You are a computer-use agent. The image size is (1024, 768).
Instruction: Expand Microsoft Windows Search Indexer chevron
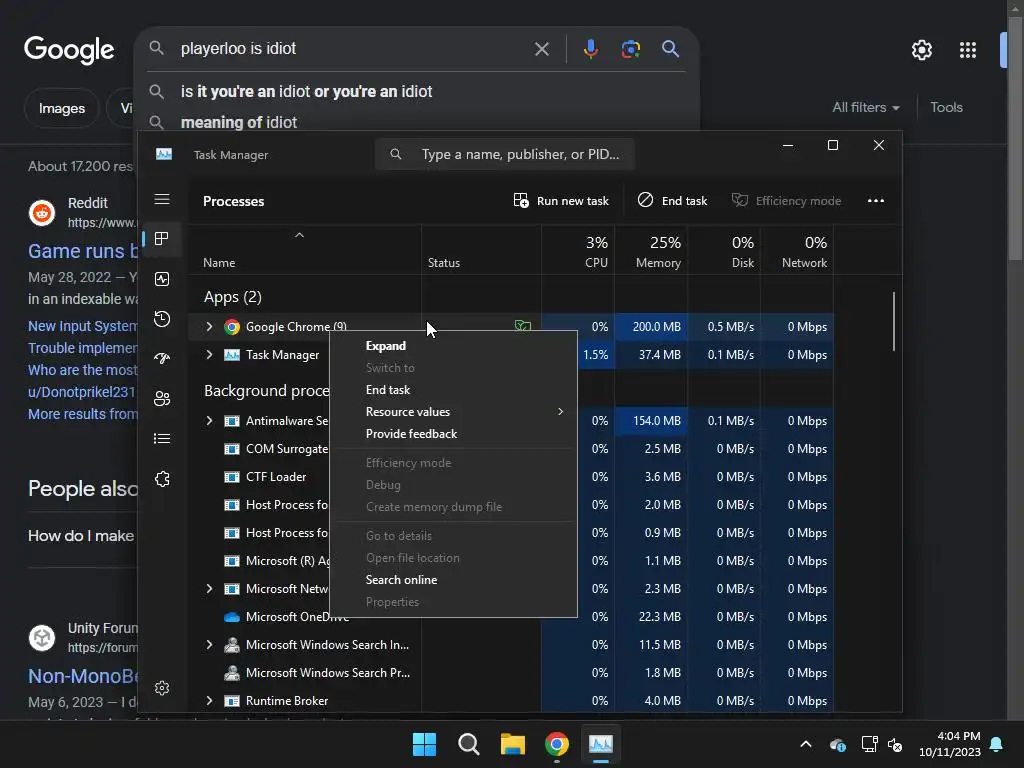click(x=210, y=645)
